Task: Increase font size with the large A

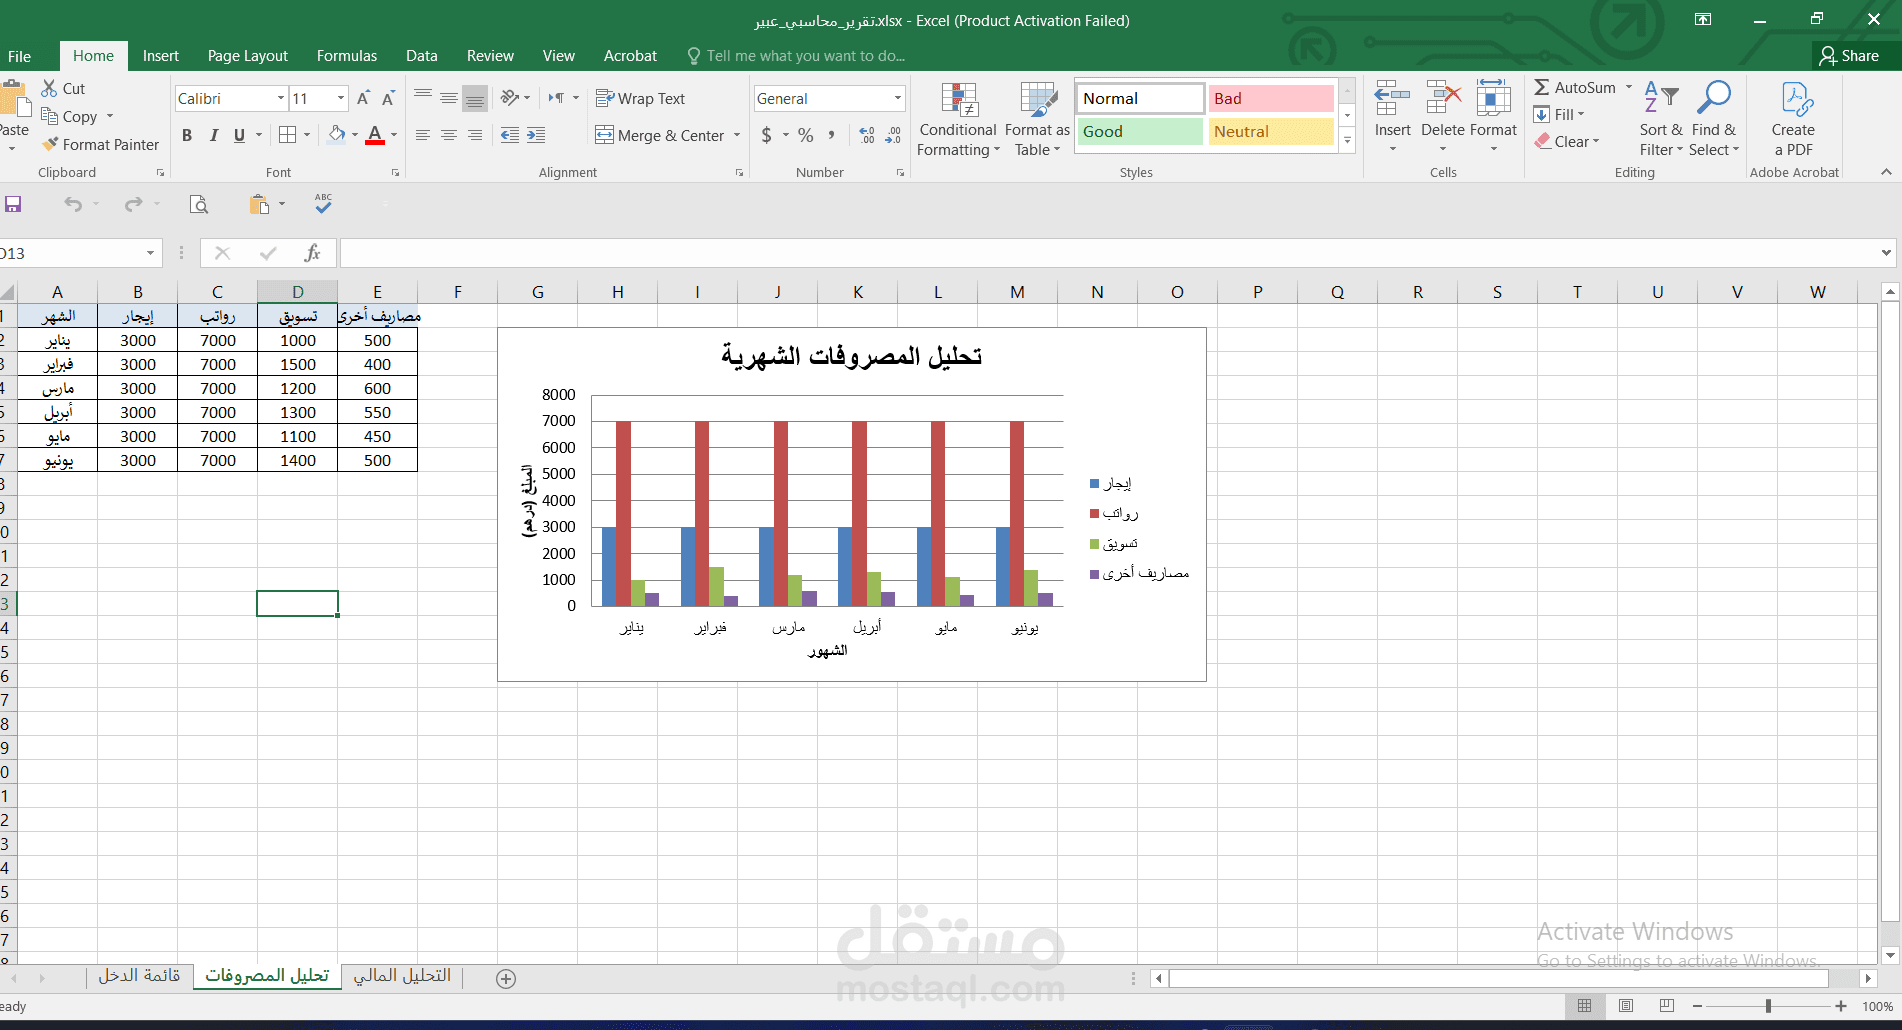Action: click(x=363, y=98)
